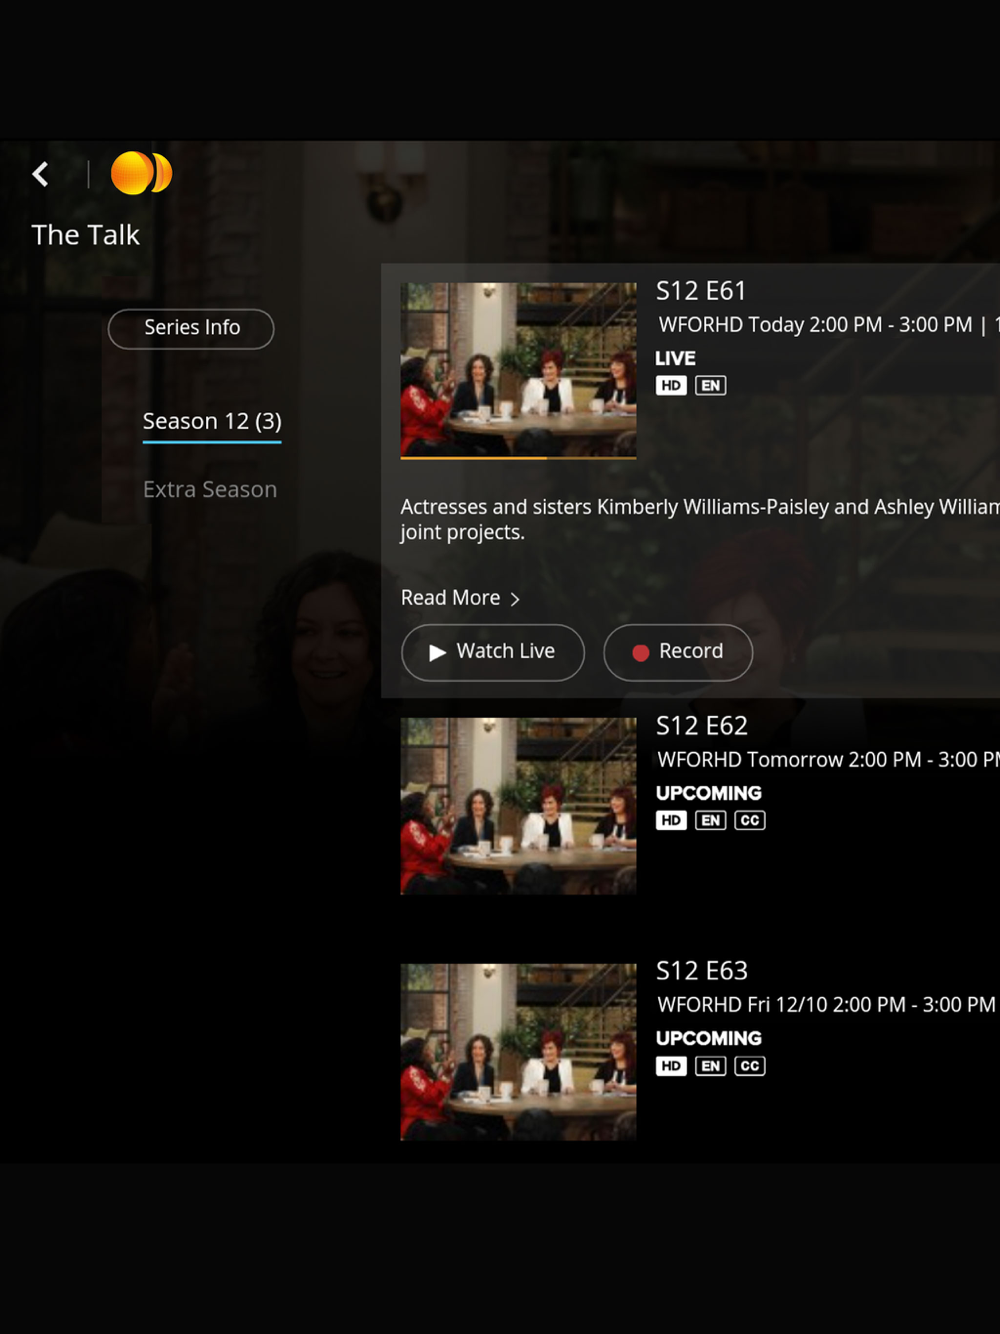Switch to the Extra Season tab
The width and height of the screenshot is (1000, 1334).
tap(210, 490)
